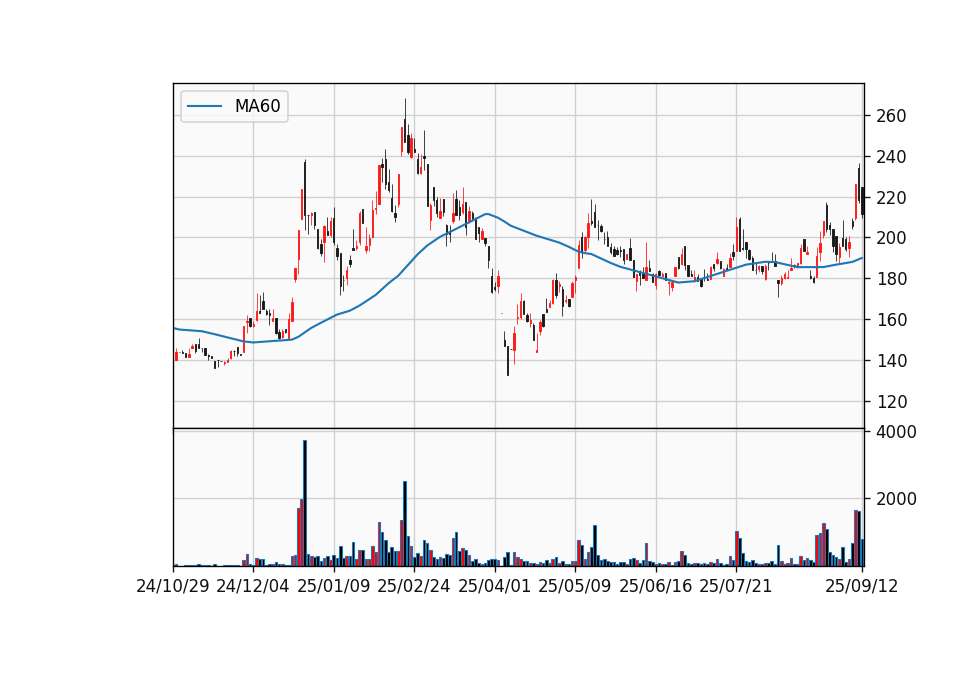Click the MA60 legend label
This screenshot has height=690, width=960.
point(257,106)
